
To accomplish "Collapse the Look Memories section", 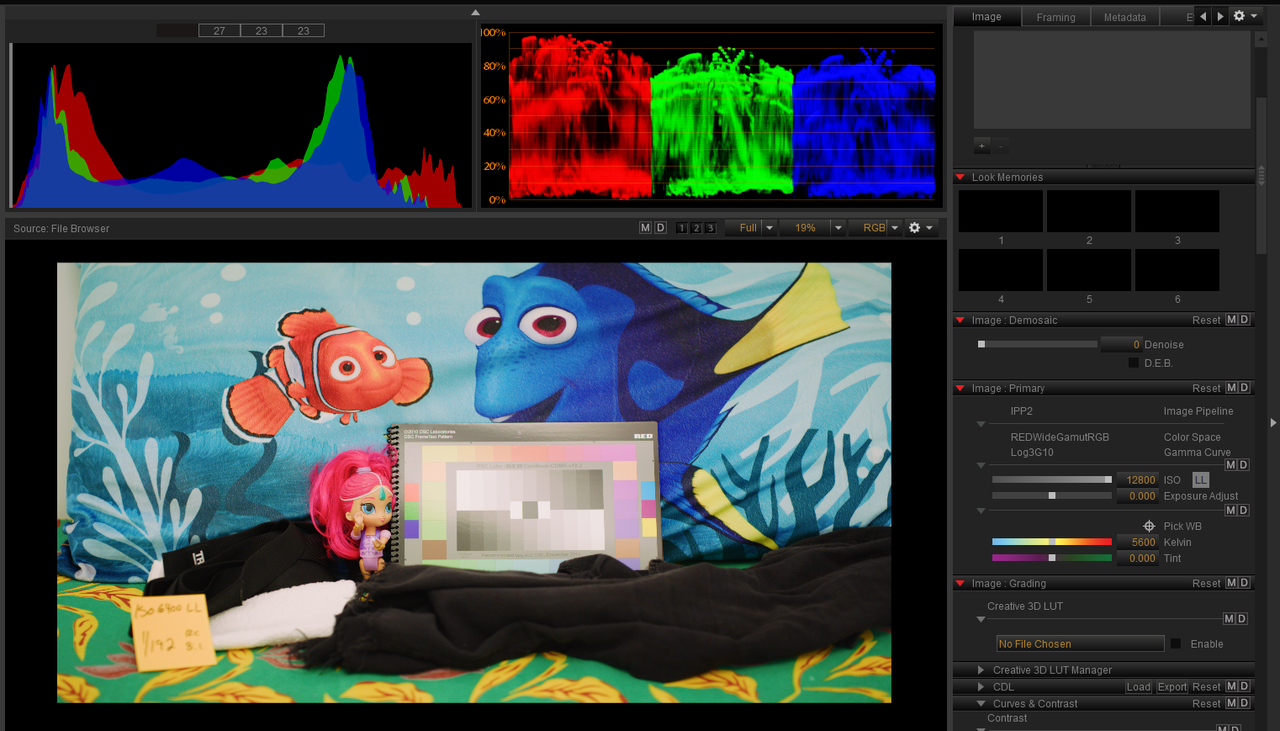I will [x=962, y=178].
